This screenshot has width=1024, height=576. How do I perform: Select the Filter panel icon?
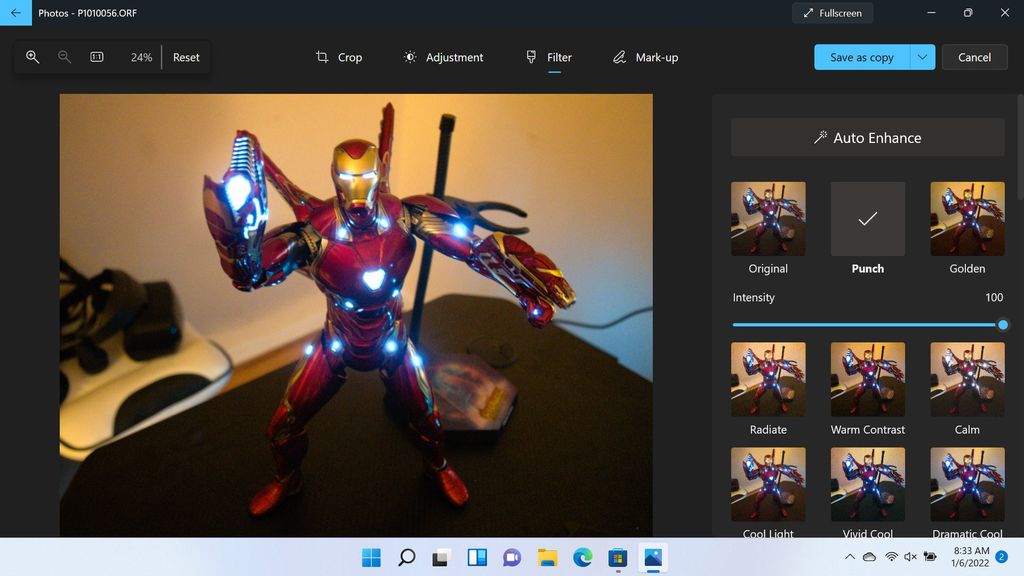pos(530,57)
